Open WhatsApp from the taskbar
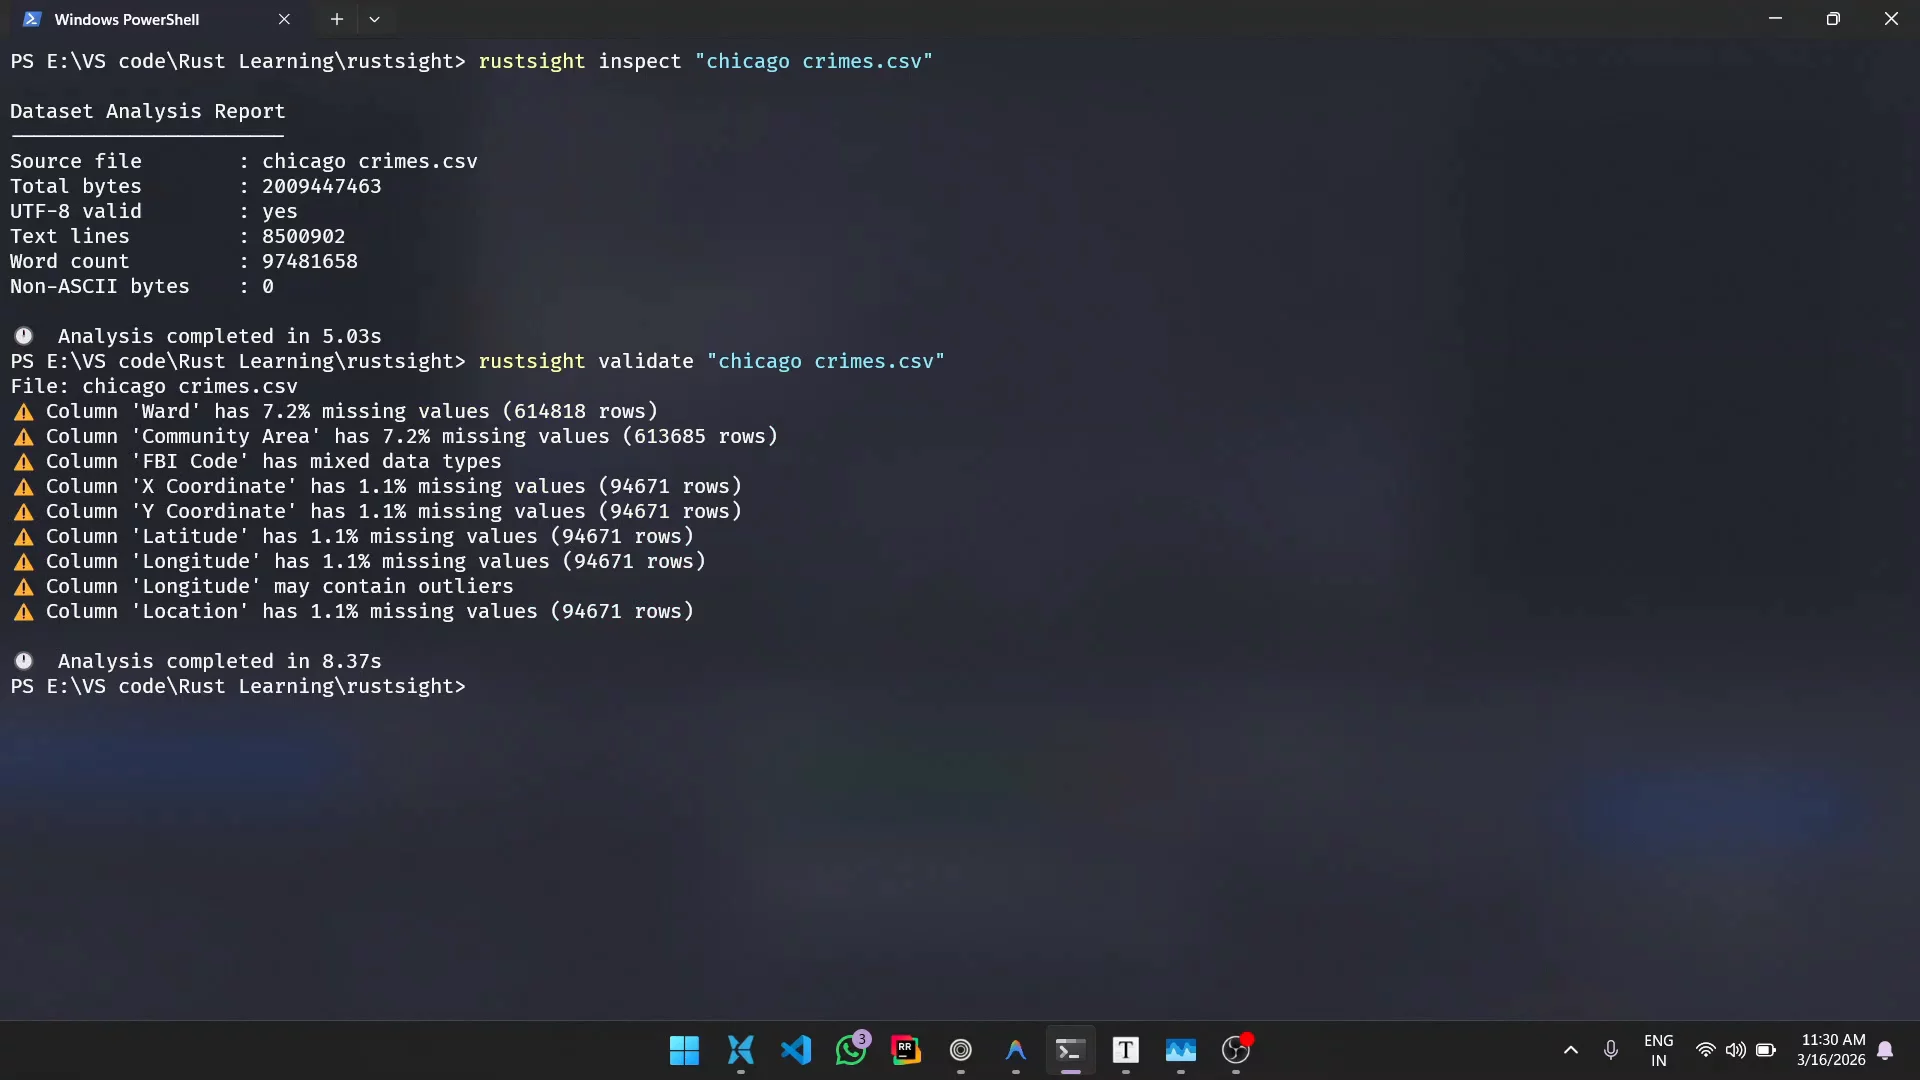This screenshot has height=1080, width=1920. pyautogui.click(x=852, y=1050)
